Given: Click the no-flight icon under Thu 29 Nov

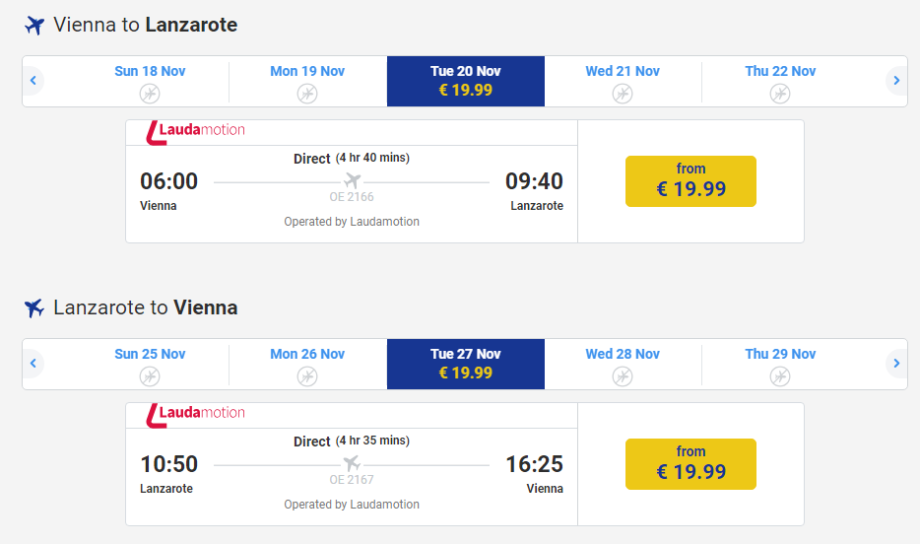Looking at the screenshot, I should tap(780, 377).
